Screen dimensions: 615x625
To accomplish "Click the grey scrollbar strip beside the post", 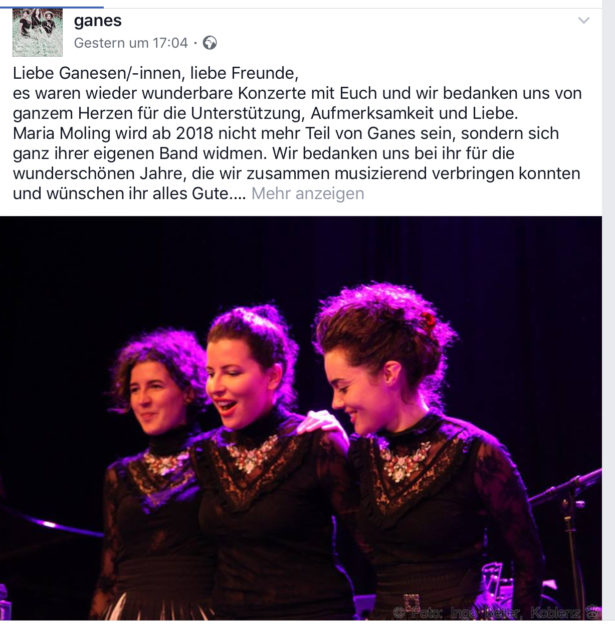I will 609,312.
